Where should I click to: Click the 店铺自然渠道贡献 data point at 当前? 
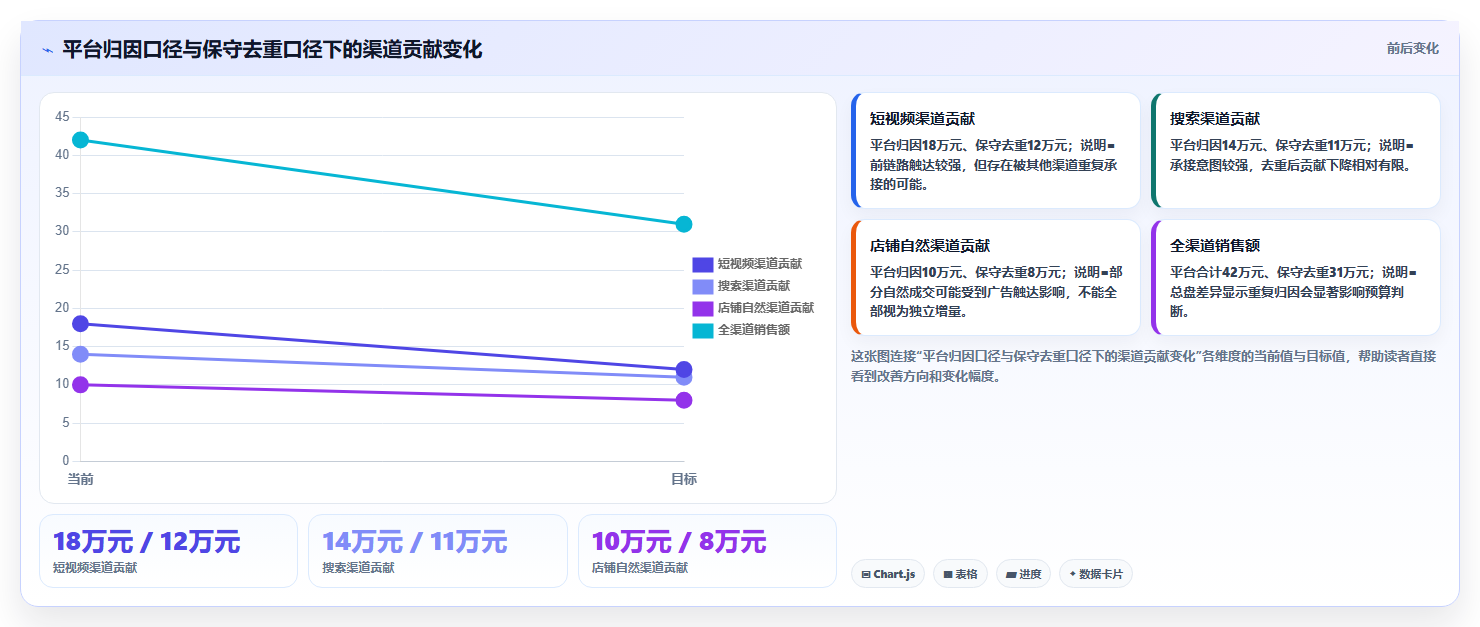coord(80,384)
